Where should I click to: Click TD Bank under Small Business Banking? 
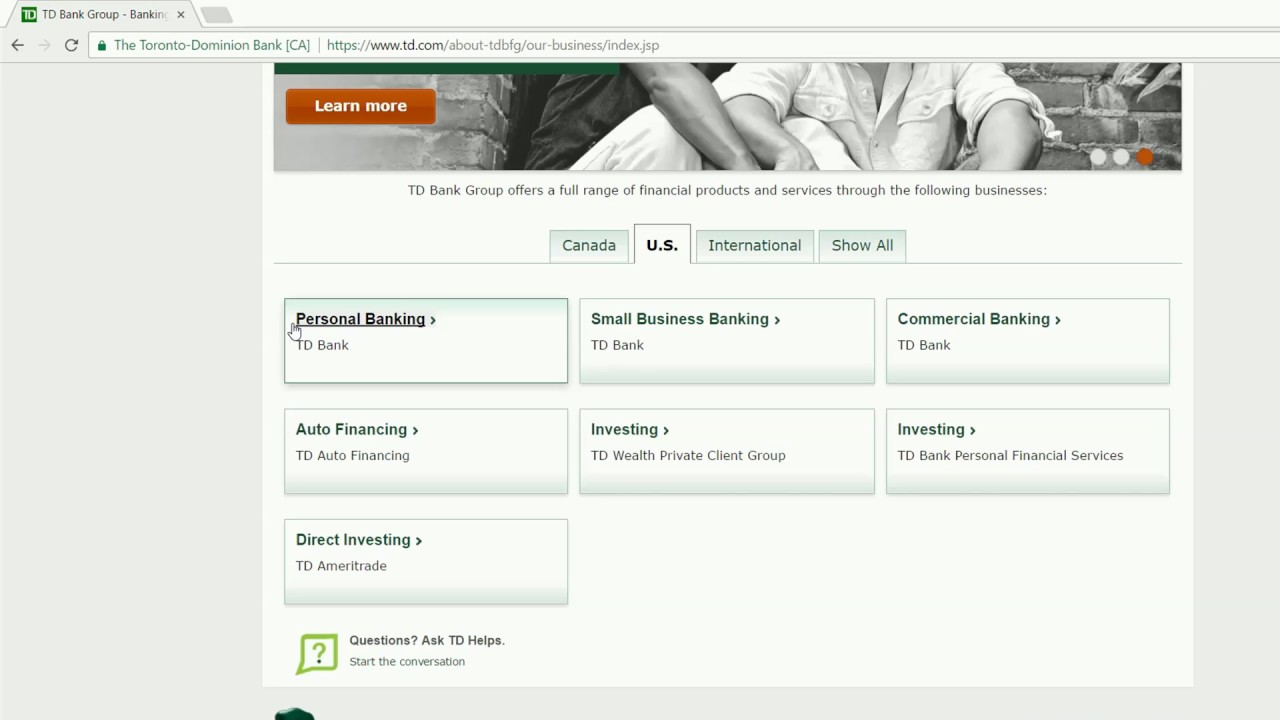tap(617, 345)
